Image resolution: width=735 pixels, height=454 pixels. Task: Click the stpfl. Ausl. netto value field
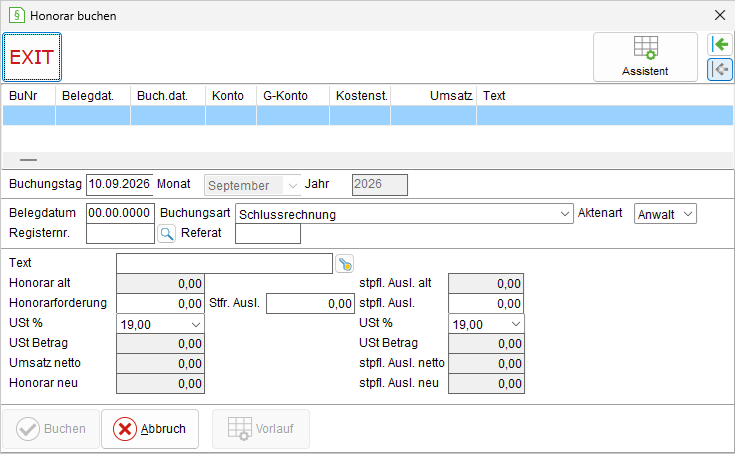(486, 364)
